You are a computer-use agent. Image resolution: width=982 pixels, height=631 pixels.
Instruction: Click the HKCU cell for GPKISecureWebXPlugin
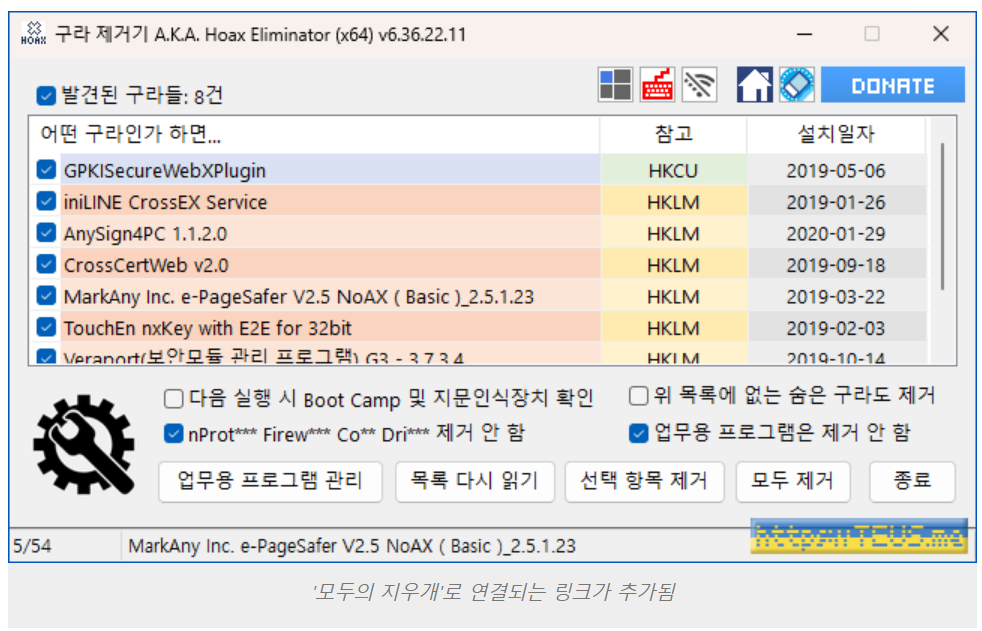point(673,170)
